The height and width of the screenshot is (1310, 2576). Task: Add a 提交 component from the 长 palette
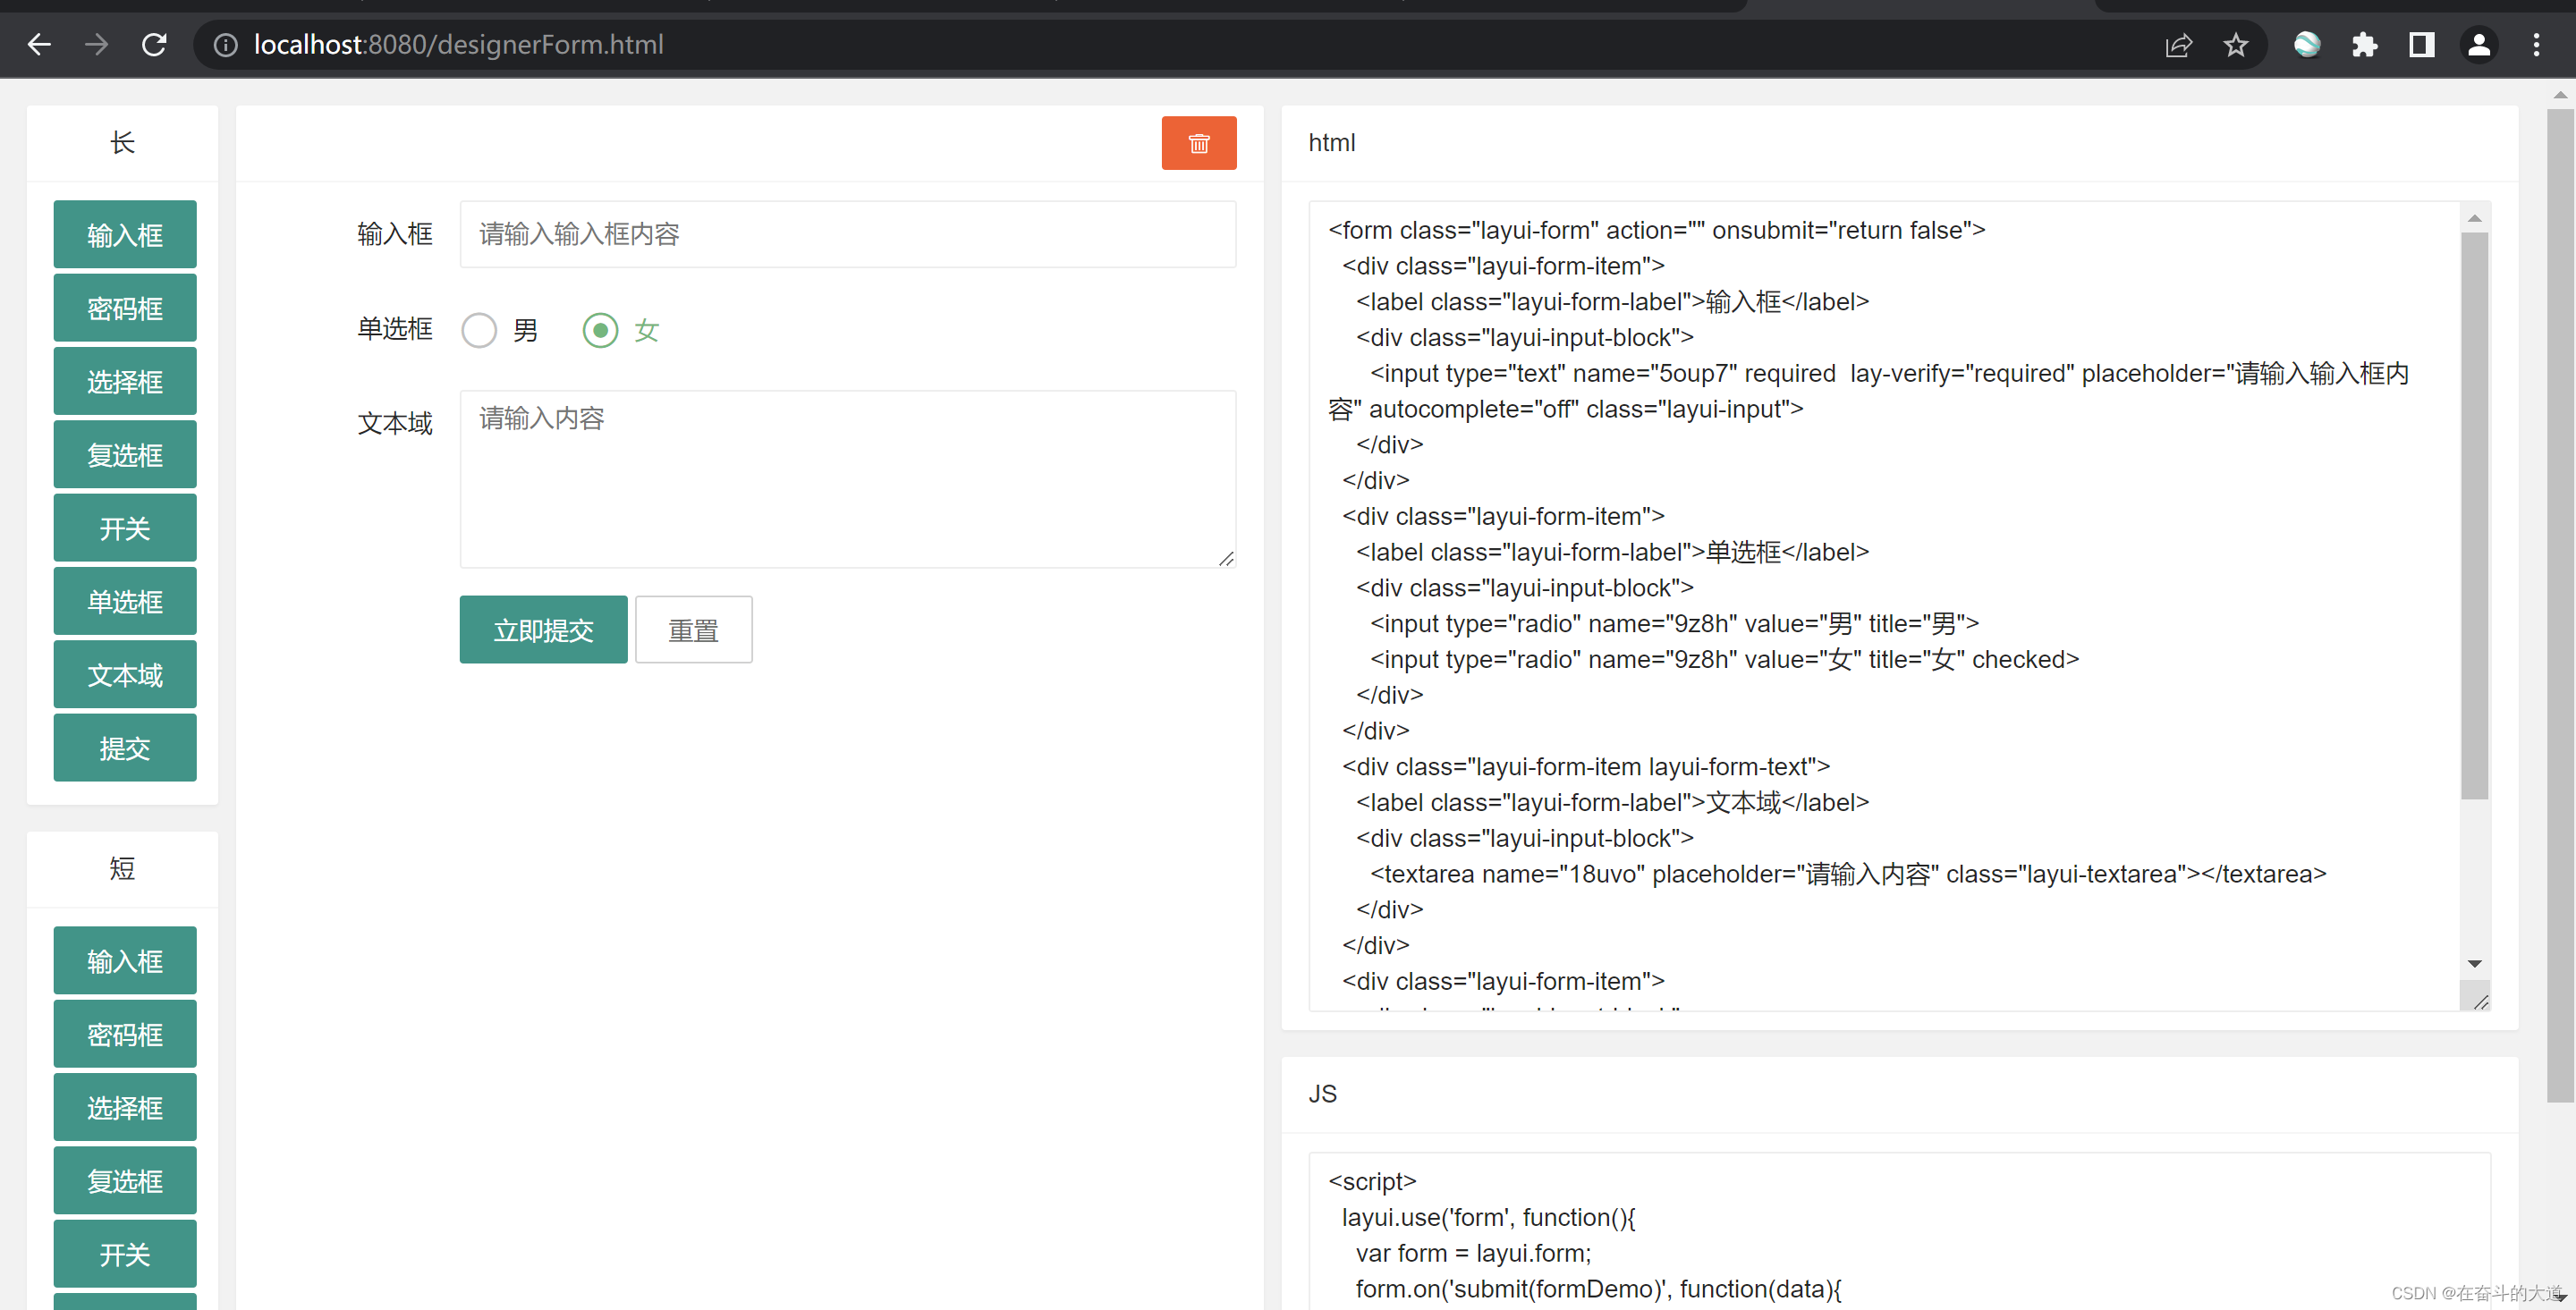[x=124, y=747]
